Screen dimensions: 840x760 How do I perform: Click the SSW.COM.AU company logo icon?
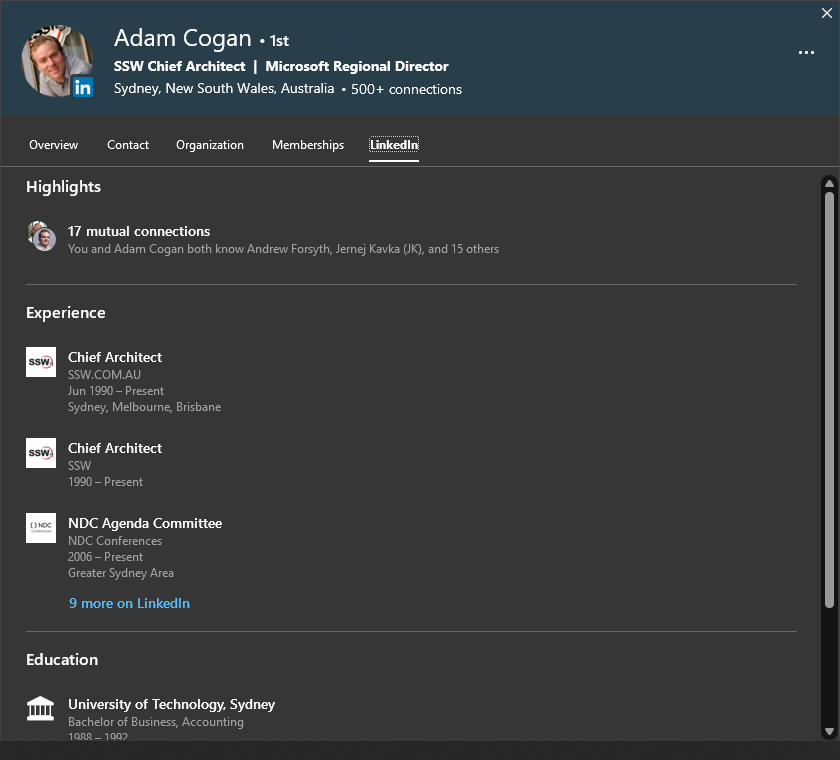pos(41,362)
